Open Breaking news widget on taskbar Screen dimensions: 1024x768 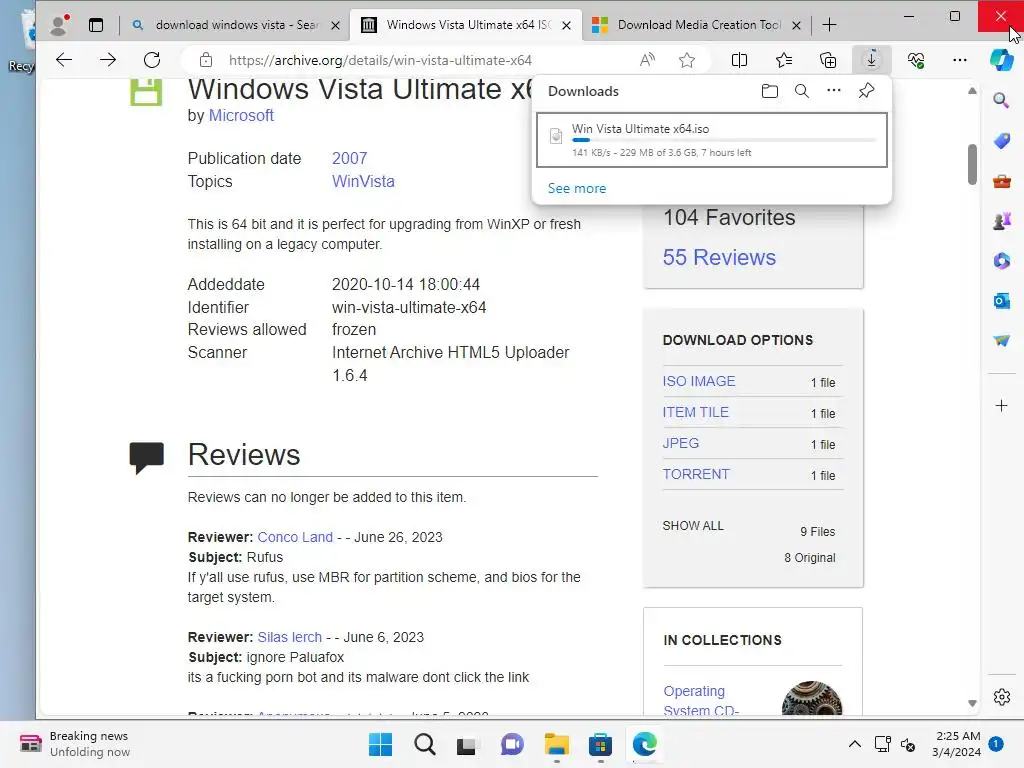pyautogui.click(x=75, y=744)
